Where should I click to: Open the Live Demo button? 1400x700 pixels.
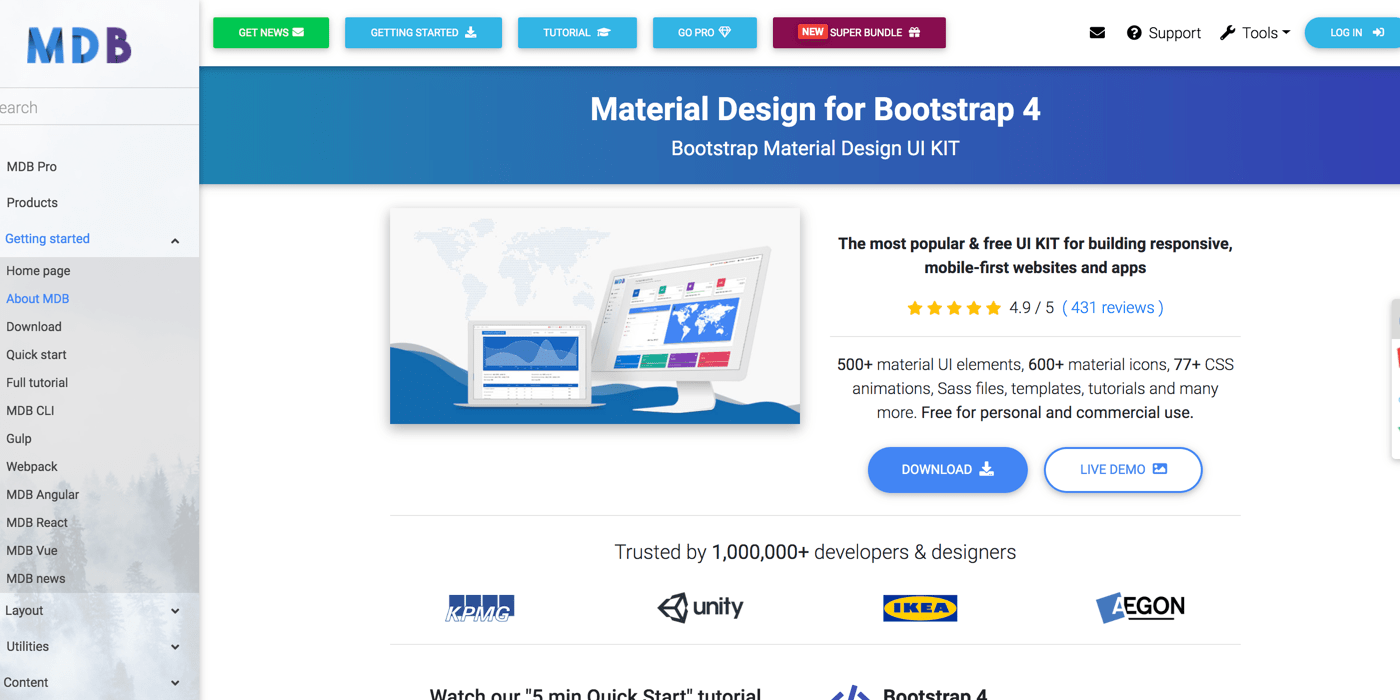(x=1123, y=470)
